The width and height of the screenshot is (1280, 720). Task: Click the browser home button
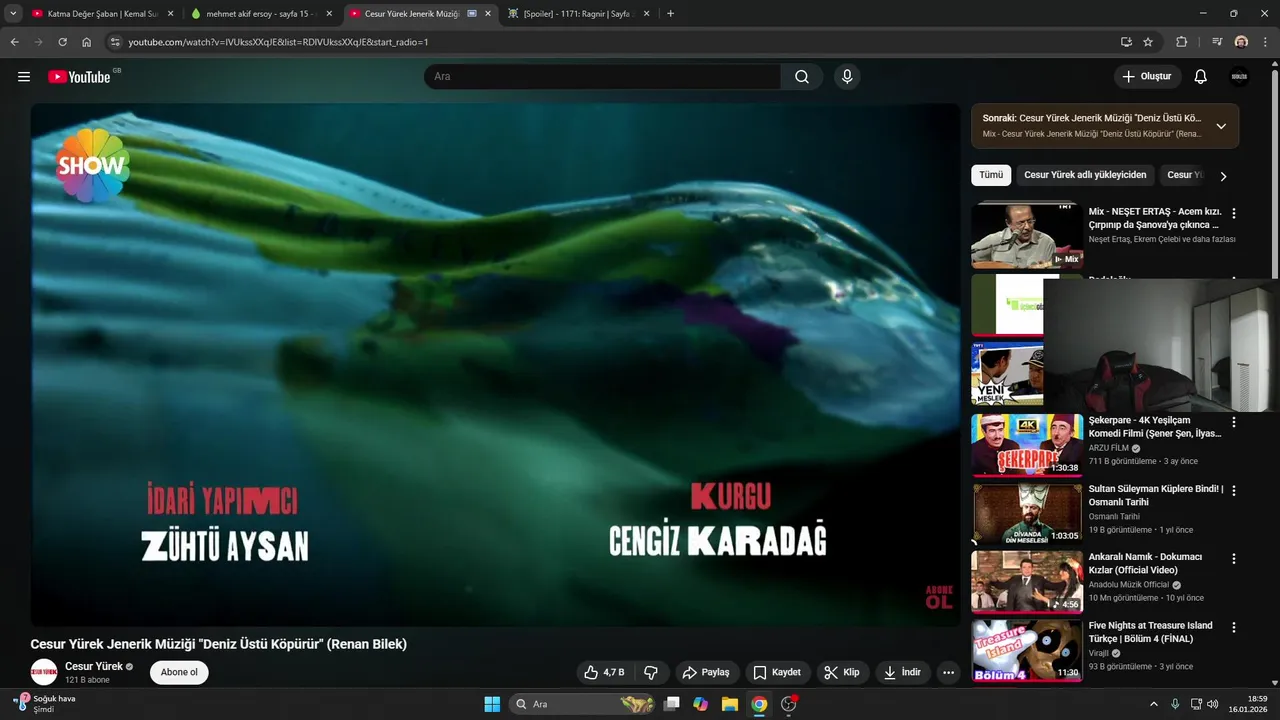[x=87, y=42]
